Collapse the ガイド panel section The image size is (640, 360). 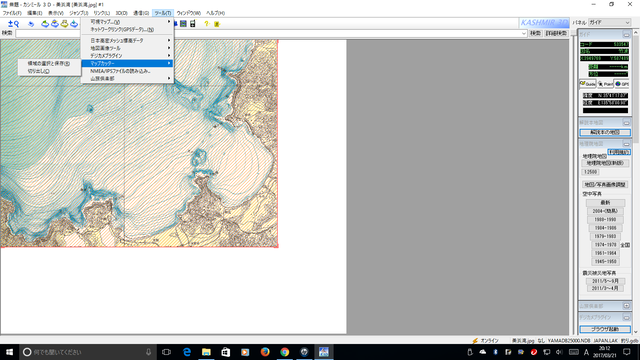626,35
